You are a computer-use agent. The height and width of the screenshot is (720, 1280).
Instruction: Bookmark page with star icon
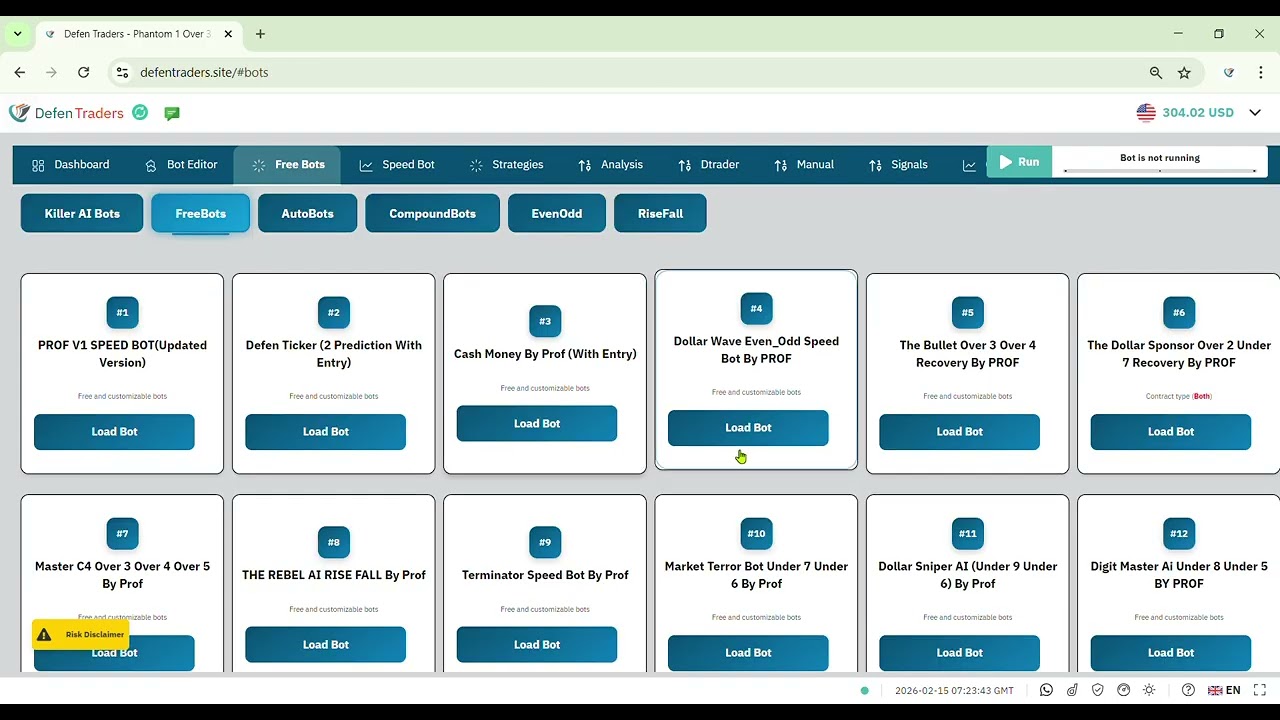click(1184, 73)
